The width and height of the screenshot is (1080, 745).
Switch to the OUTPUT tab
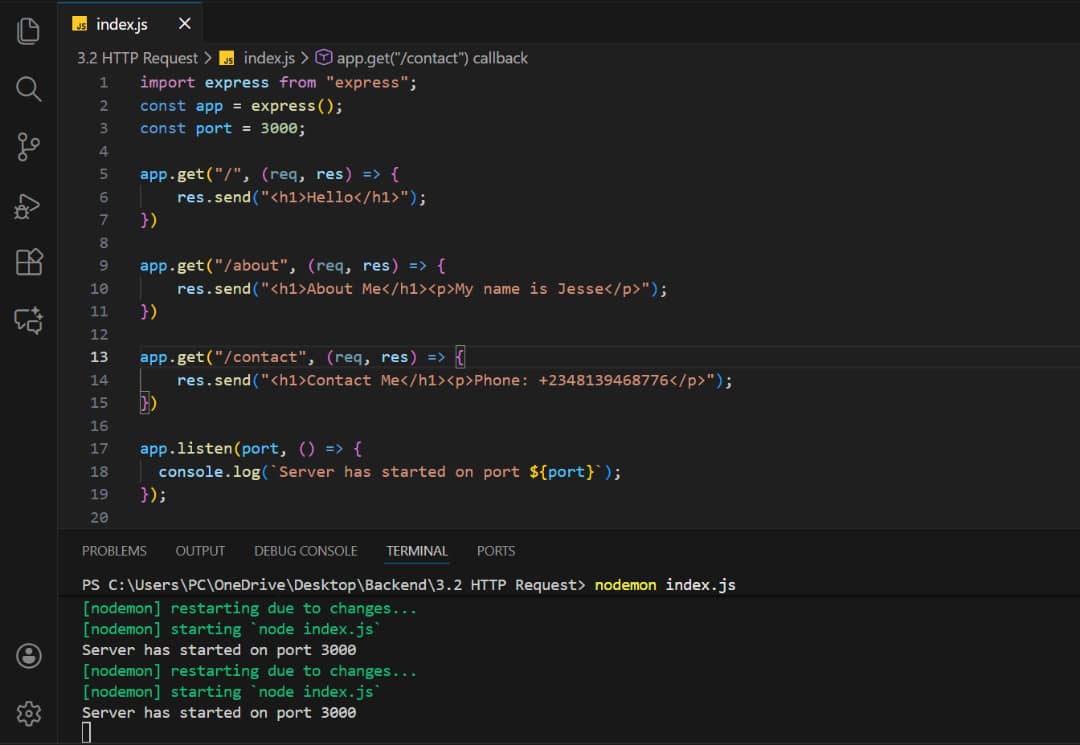[200, 551]
